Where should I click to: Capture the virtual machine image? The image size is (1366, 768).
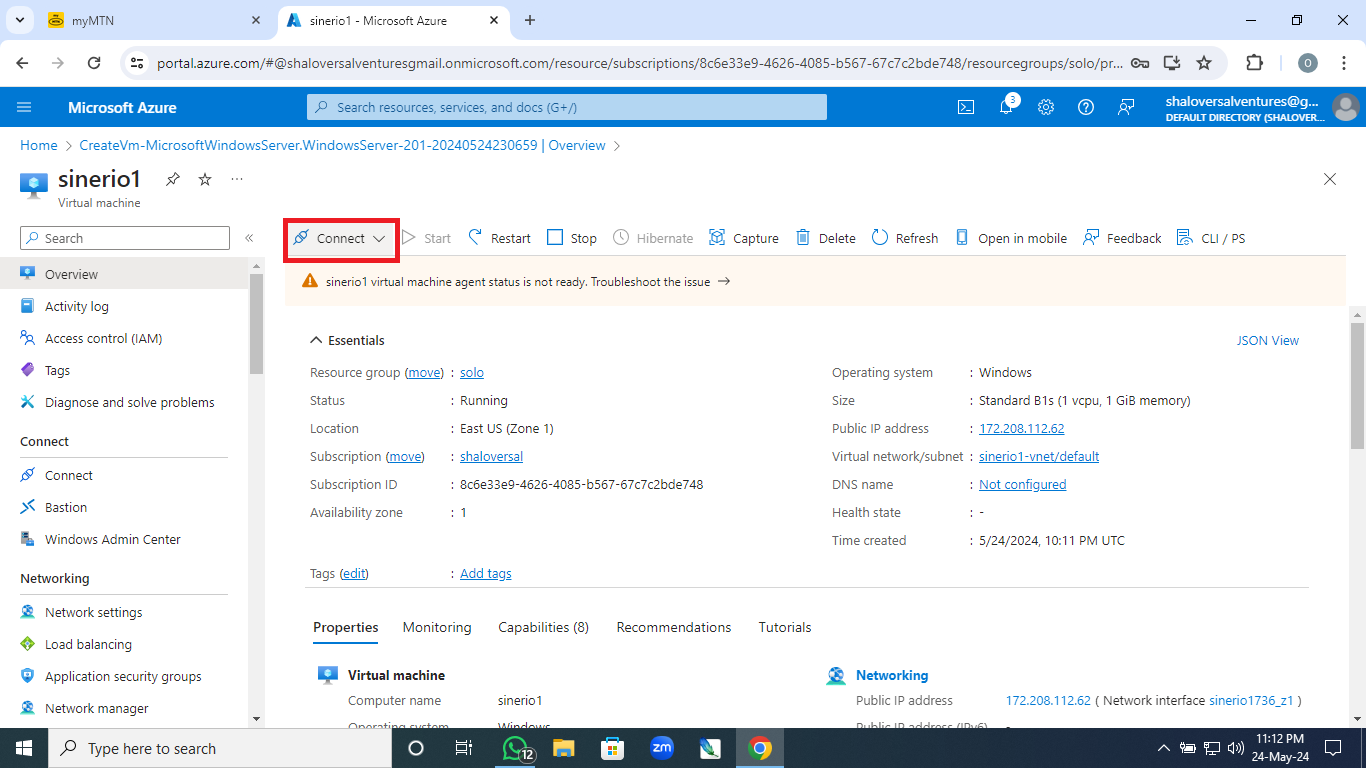tap(743, 238)
